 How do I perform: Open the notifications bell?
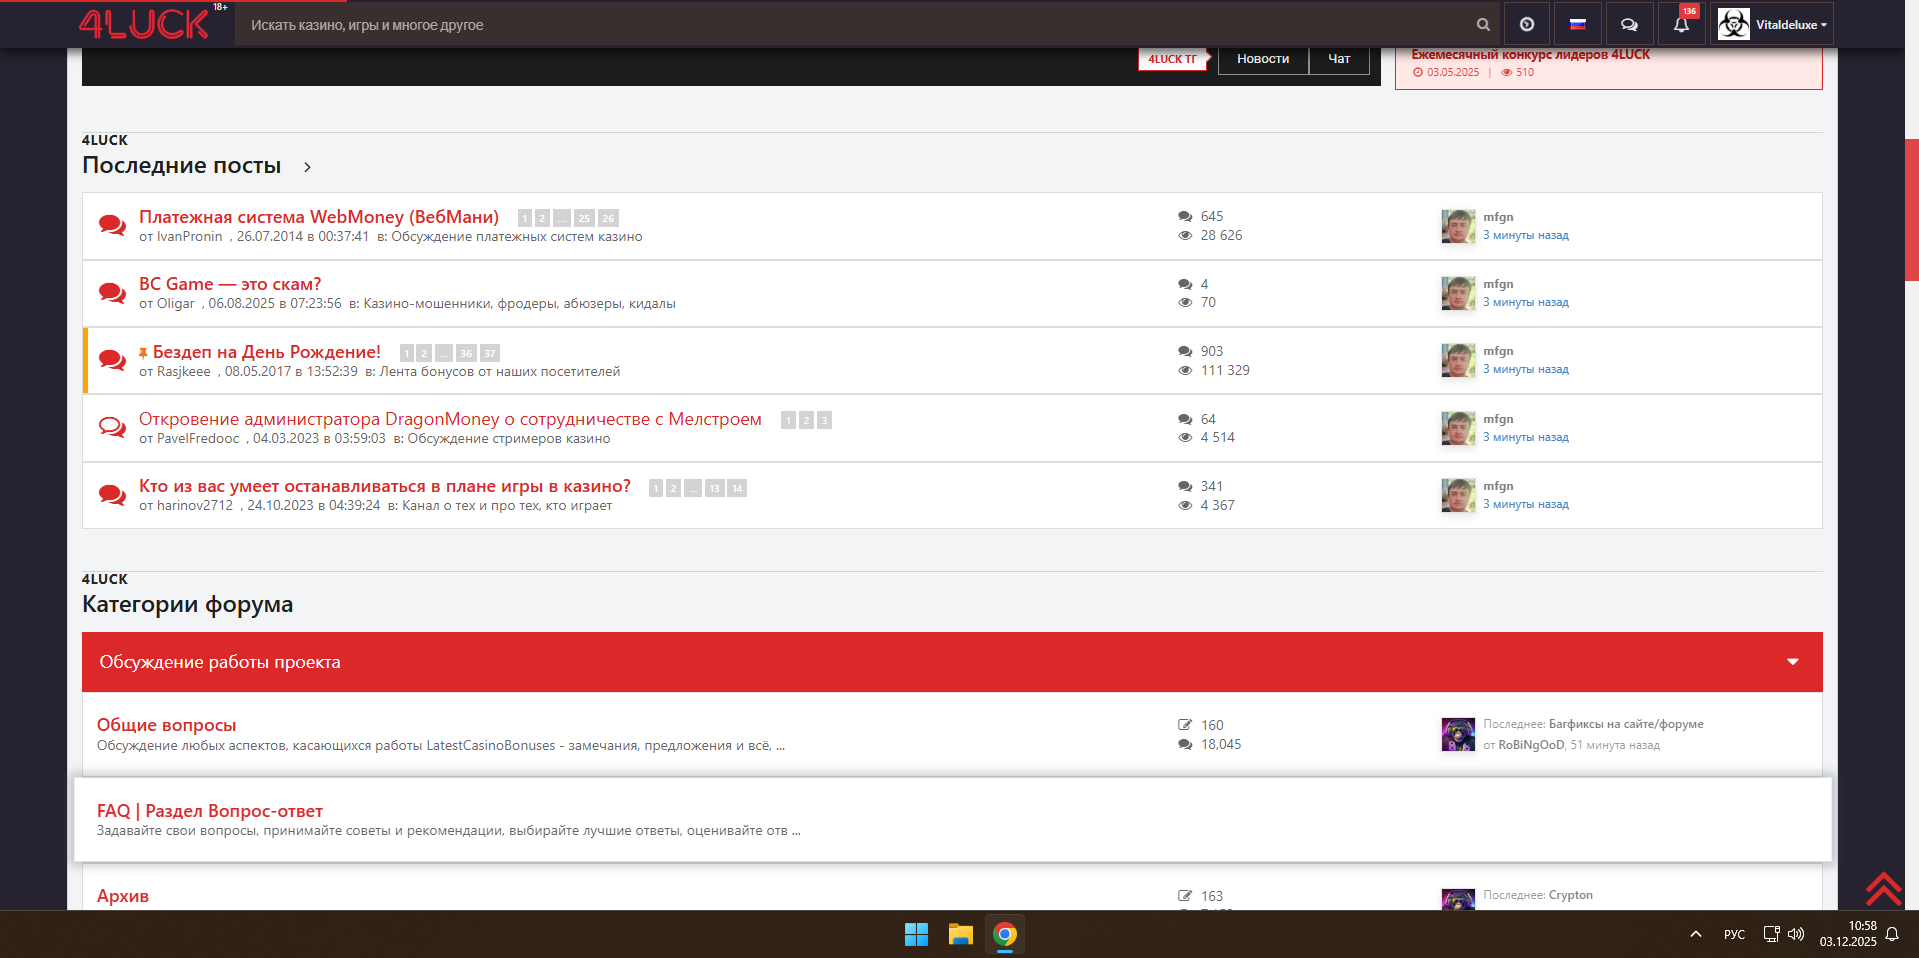click(x=1681, y=25)
